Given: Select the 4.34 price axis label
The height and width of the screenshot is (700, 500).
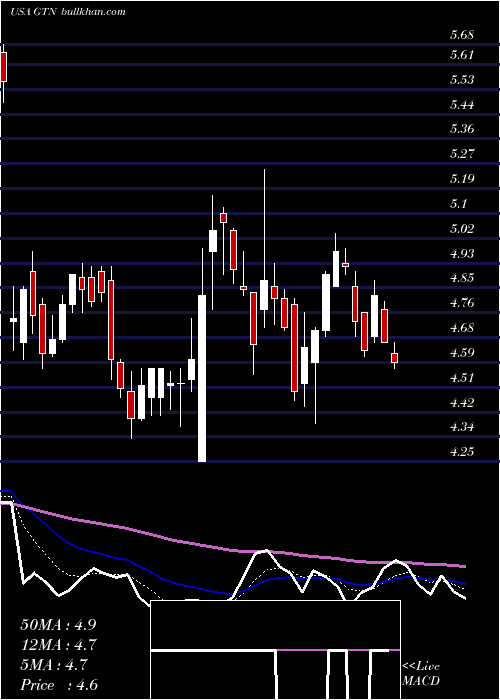Looking at the screenshot, I should [462, 427].
